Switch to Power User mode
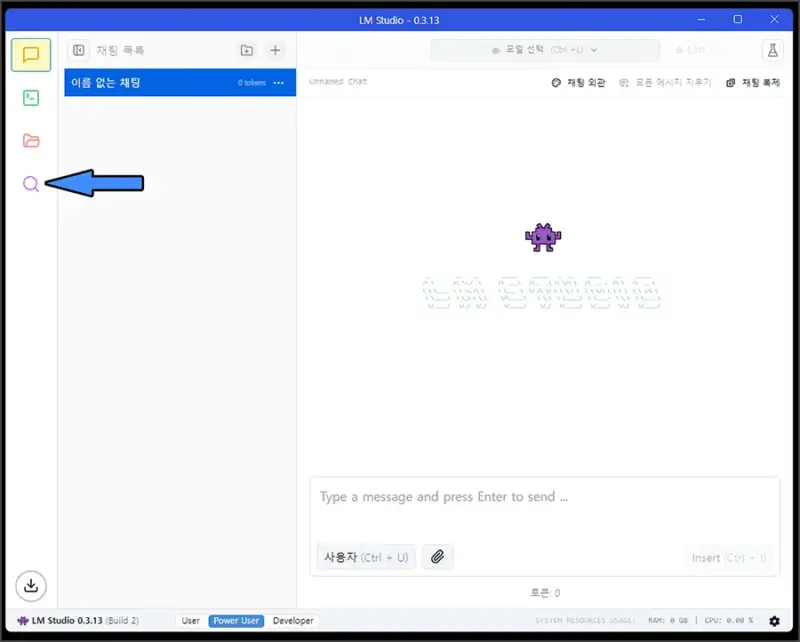 click(x=236, y=621)
